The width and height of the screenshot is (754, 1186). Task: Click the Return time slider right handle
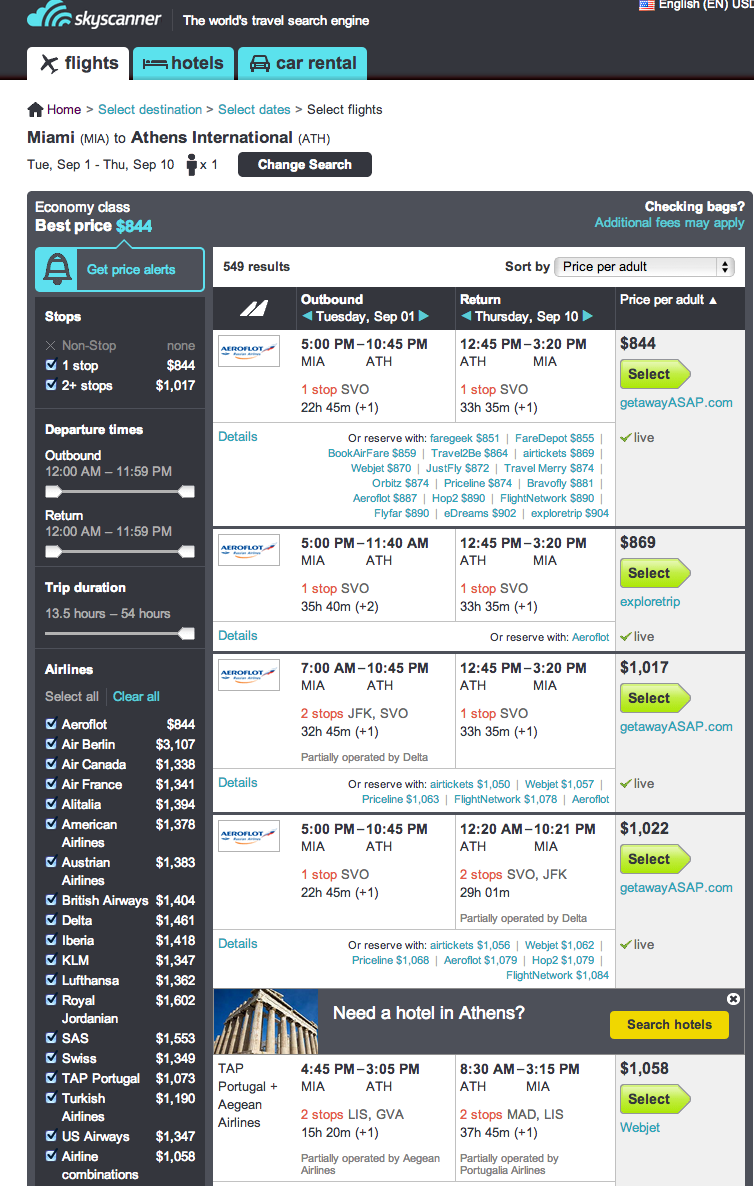pos(186,551)
